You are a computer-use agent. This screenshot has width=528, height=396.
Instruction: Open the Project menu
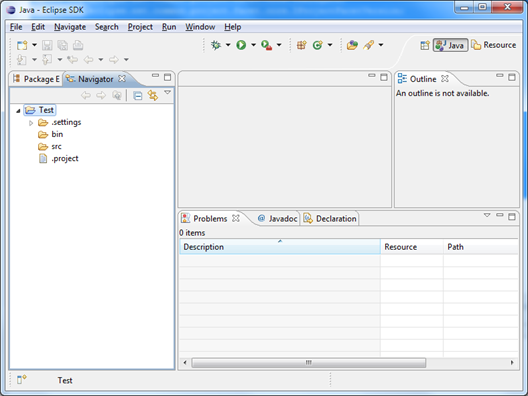140,27
